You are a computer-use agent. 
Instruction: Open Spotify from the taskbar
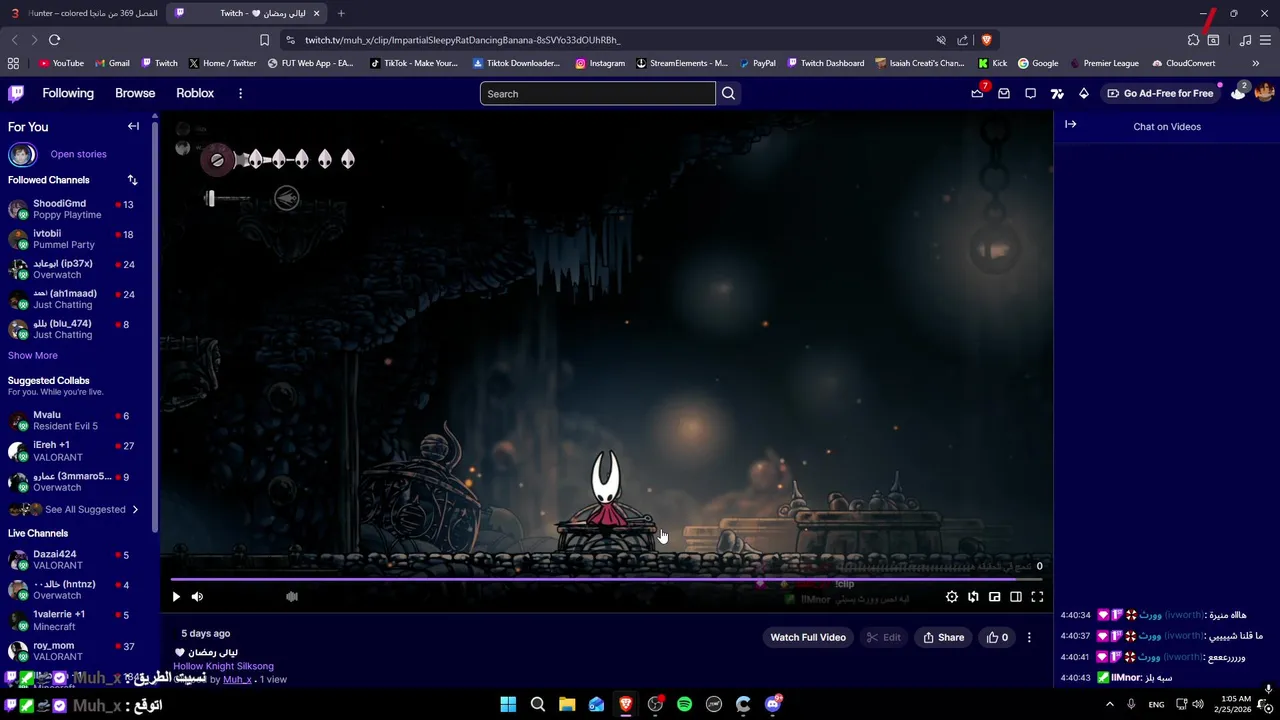(684, 704)
